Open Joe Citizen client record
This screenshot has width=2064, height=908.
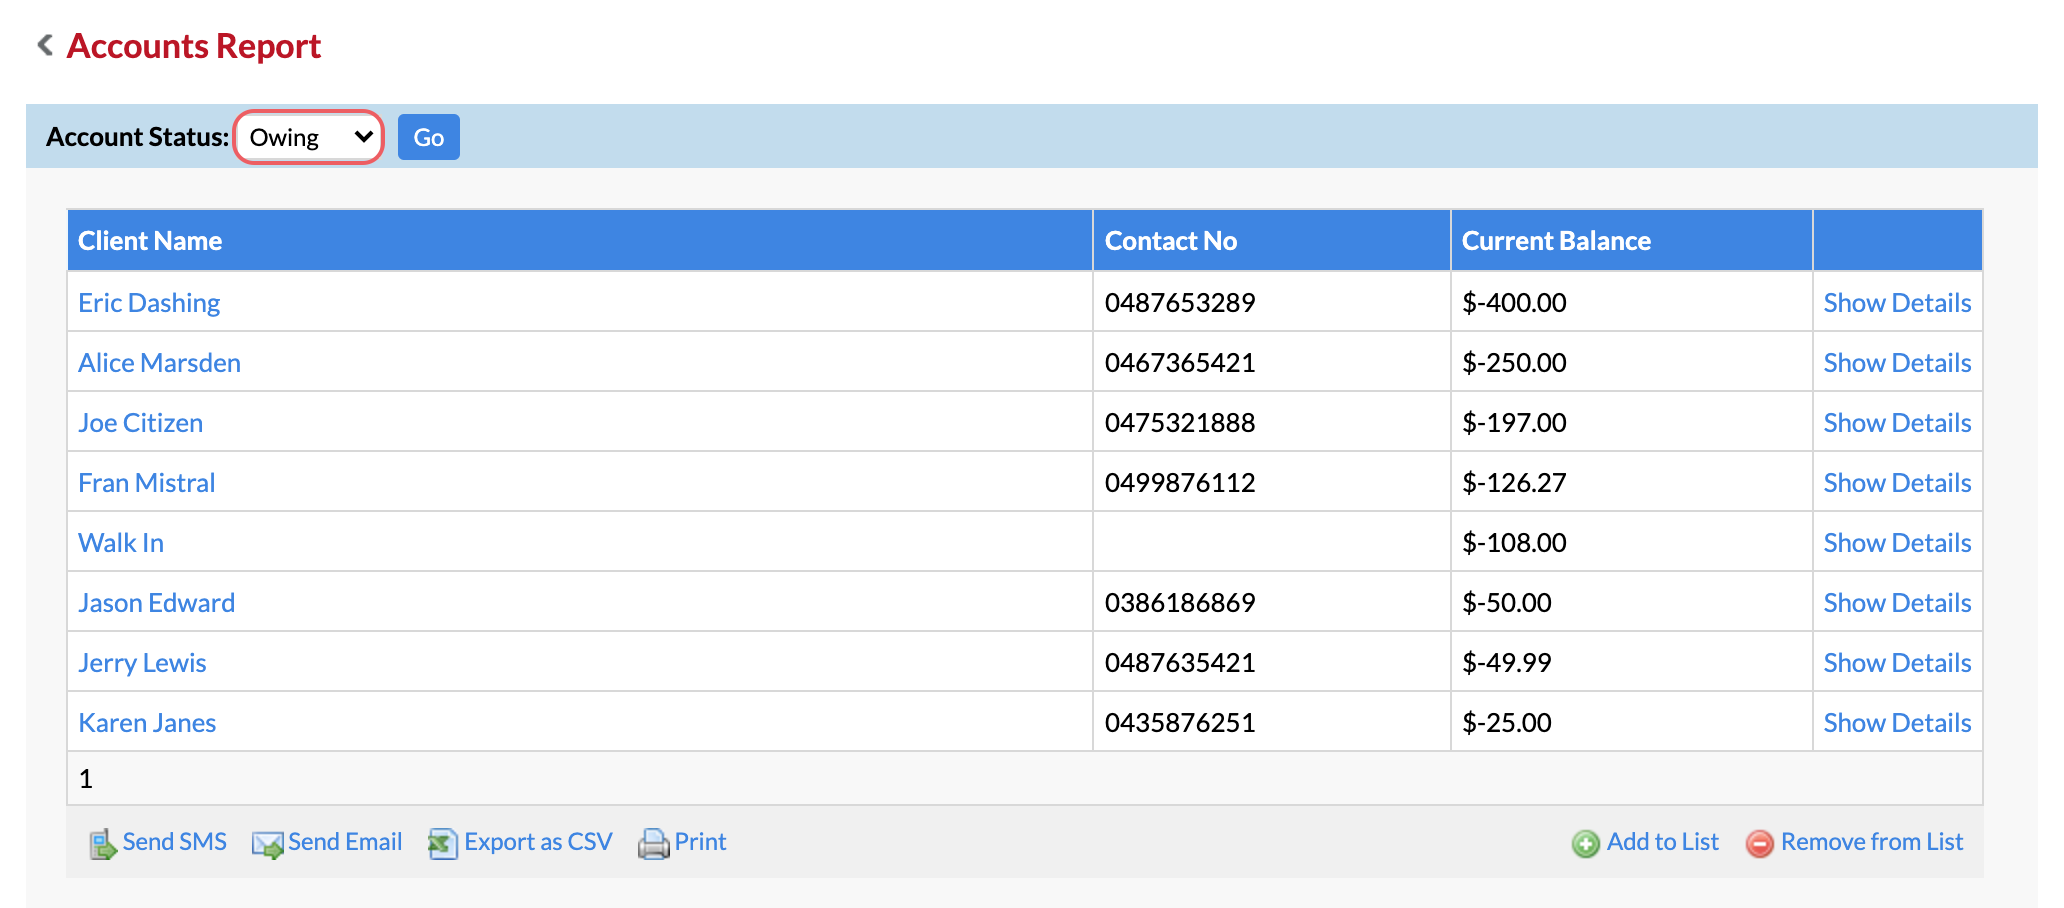click(141, 423)
